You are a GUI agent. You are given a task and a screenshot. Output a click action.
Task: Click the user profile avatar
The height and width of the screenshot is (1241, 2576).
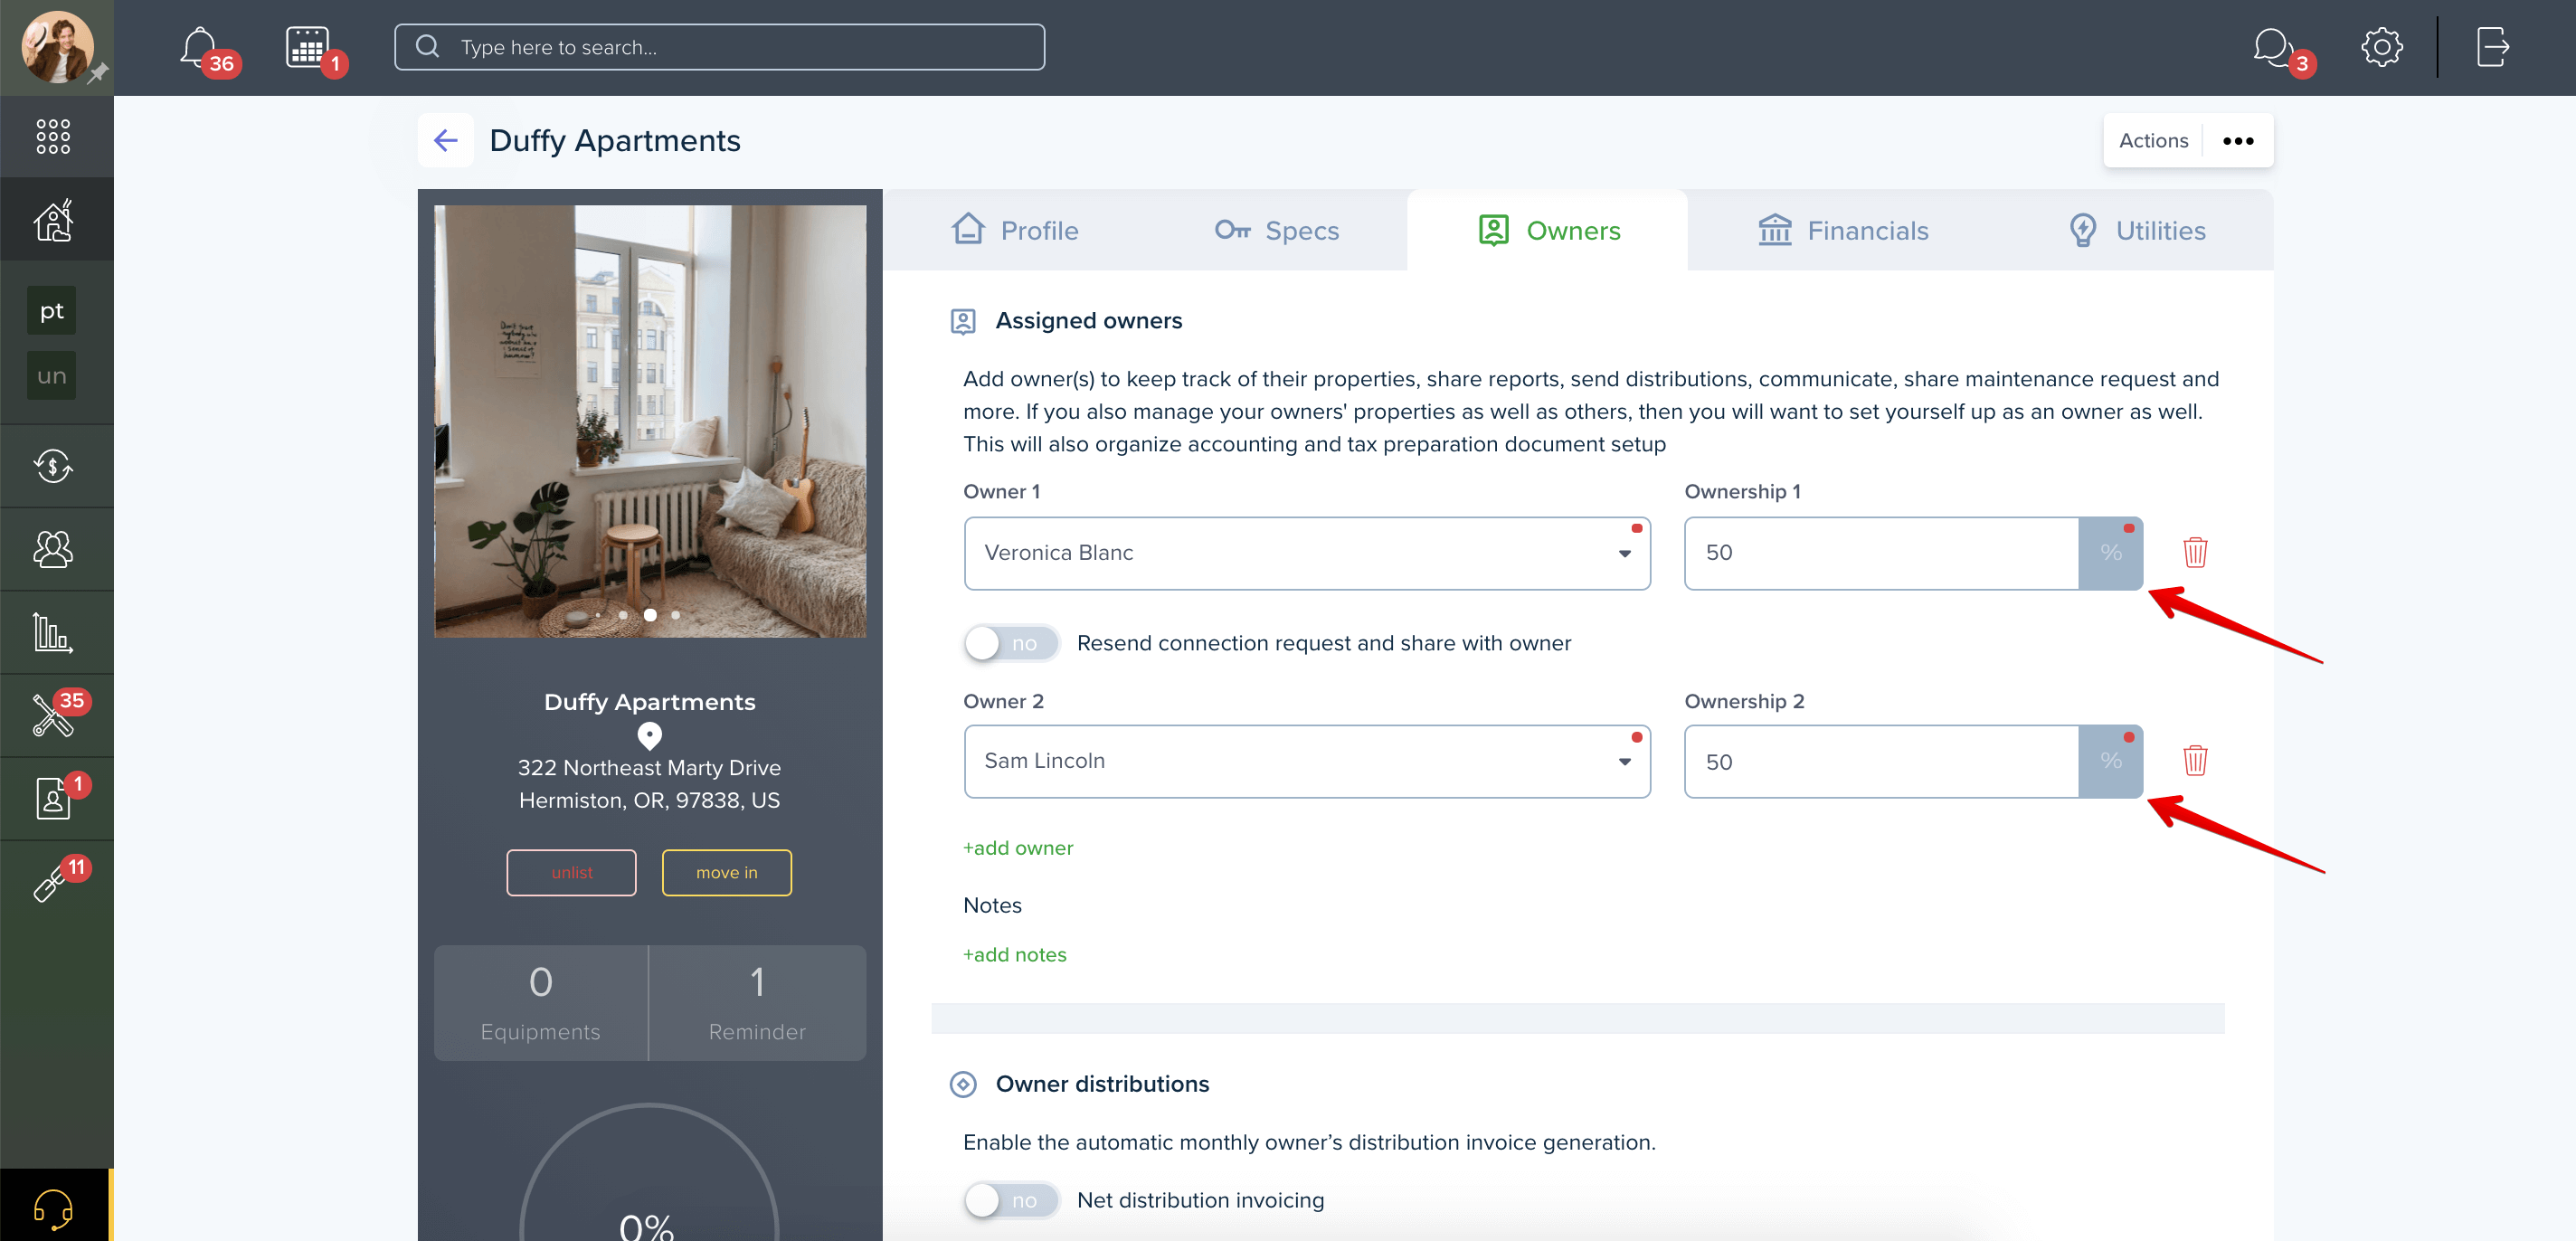[x=57, y=47]
